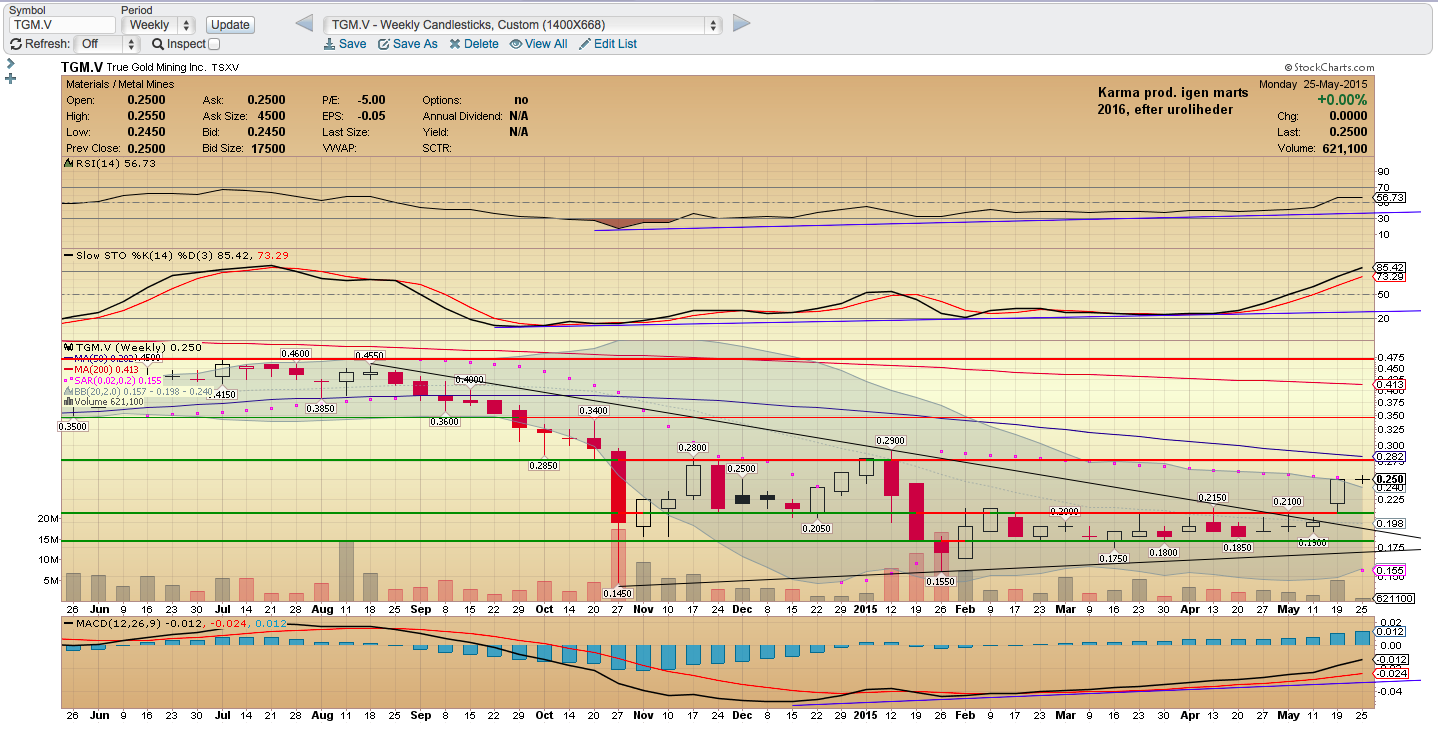The height and width of the screenshot is (731, 1438).
Task: Click the latest weekly candle at 0.250
Action: [1361, 480]
